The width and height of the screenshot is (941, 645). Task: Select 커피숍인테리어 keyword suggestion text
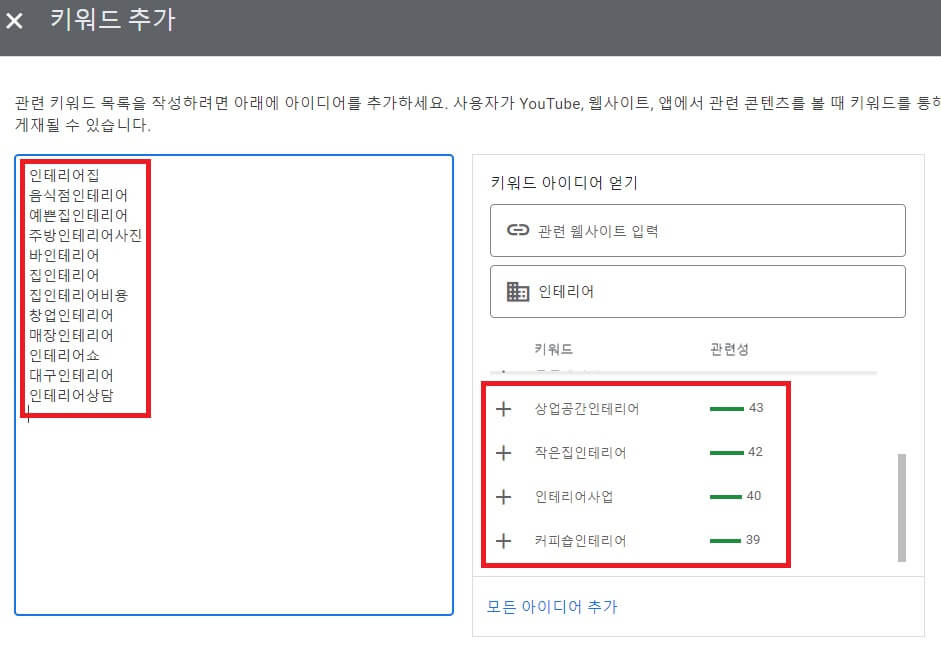580,541
